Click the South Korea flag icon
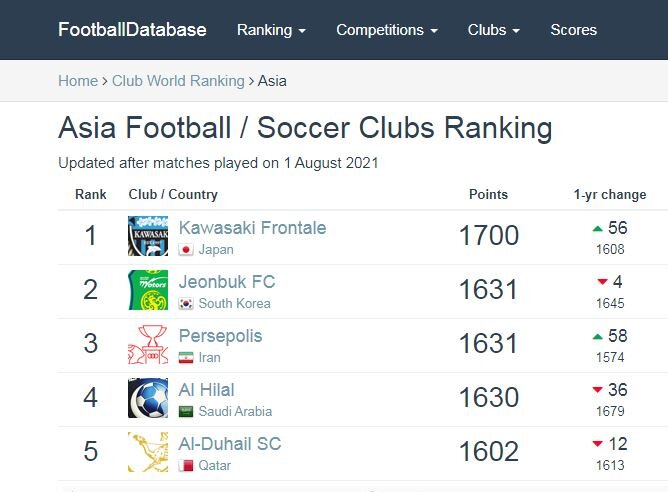668x492 pixels. pos(186,304)
